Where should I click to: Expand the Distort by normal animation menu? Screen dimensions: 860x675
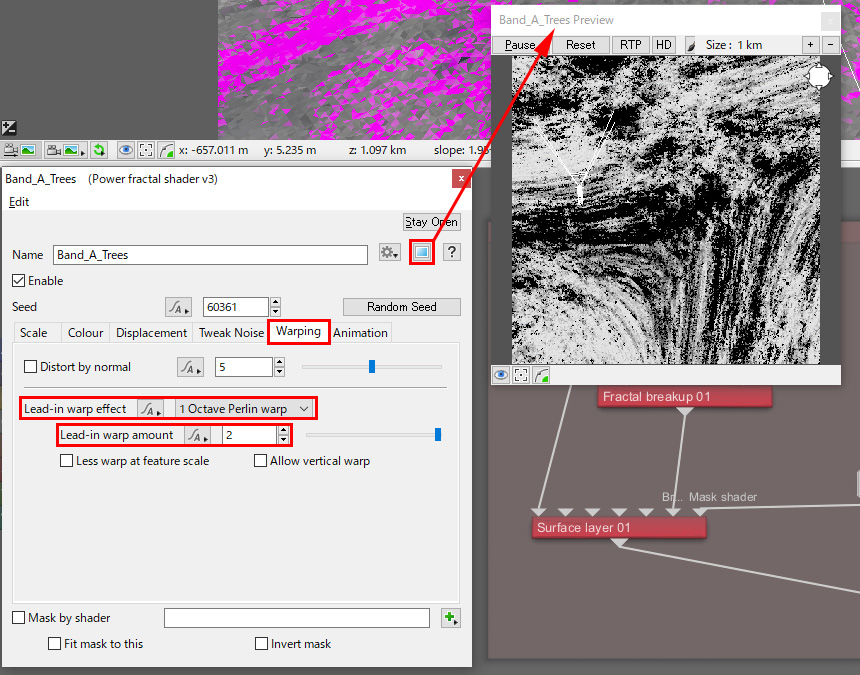[x=190, y=367]
